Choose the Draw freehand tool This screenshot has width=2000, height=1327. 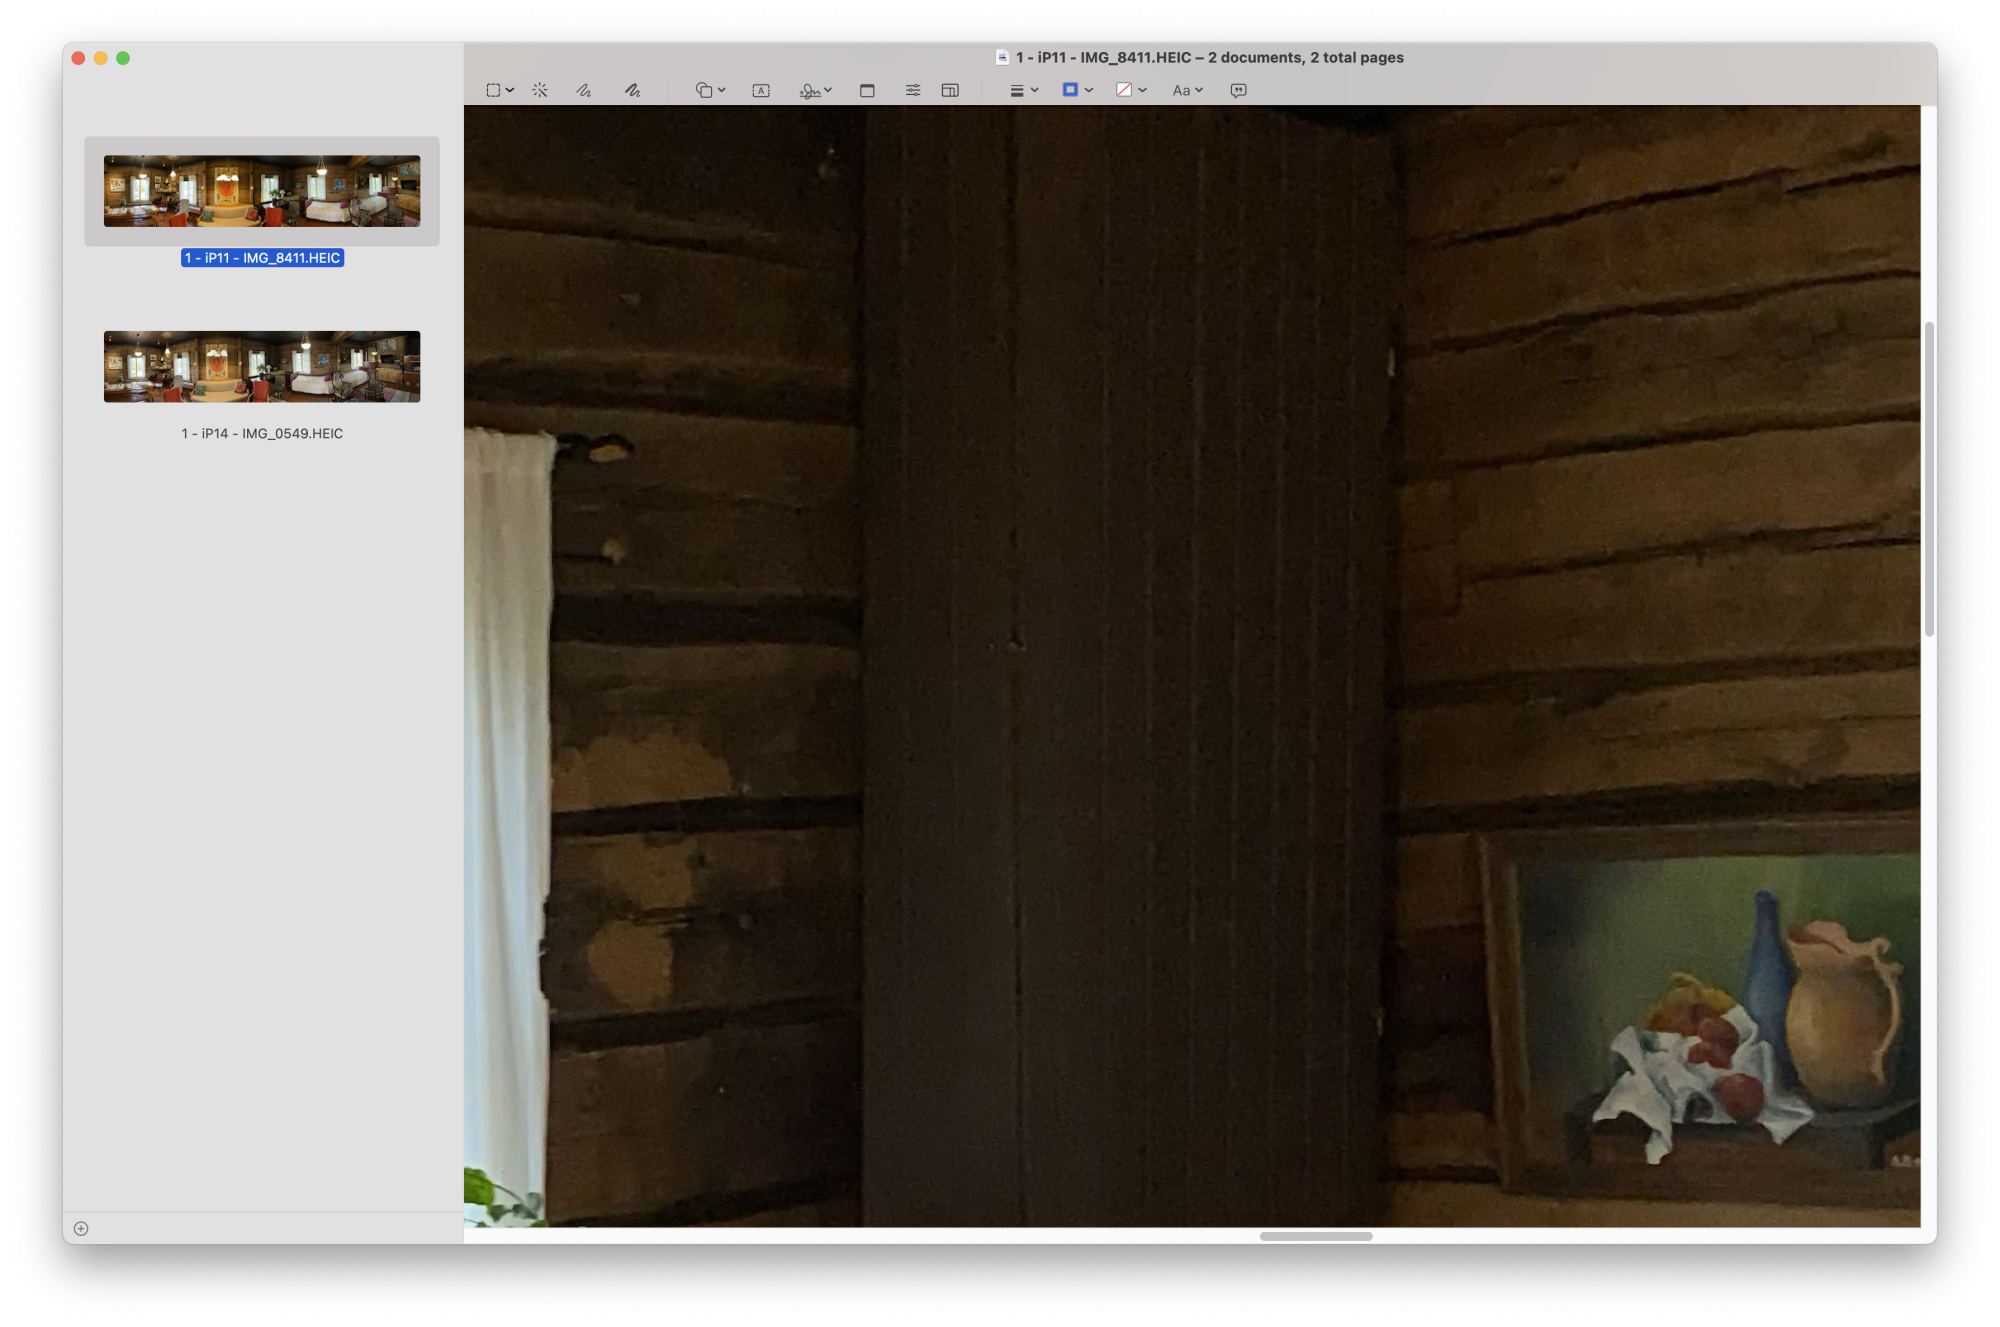[x=632, y=90]
